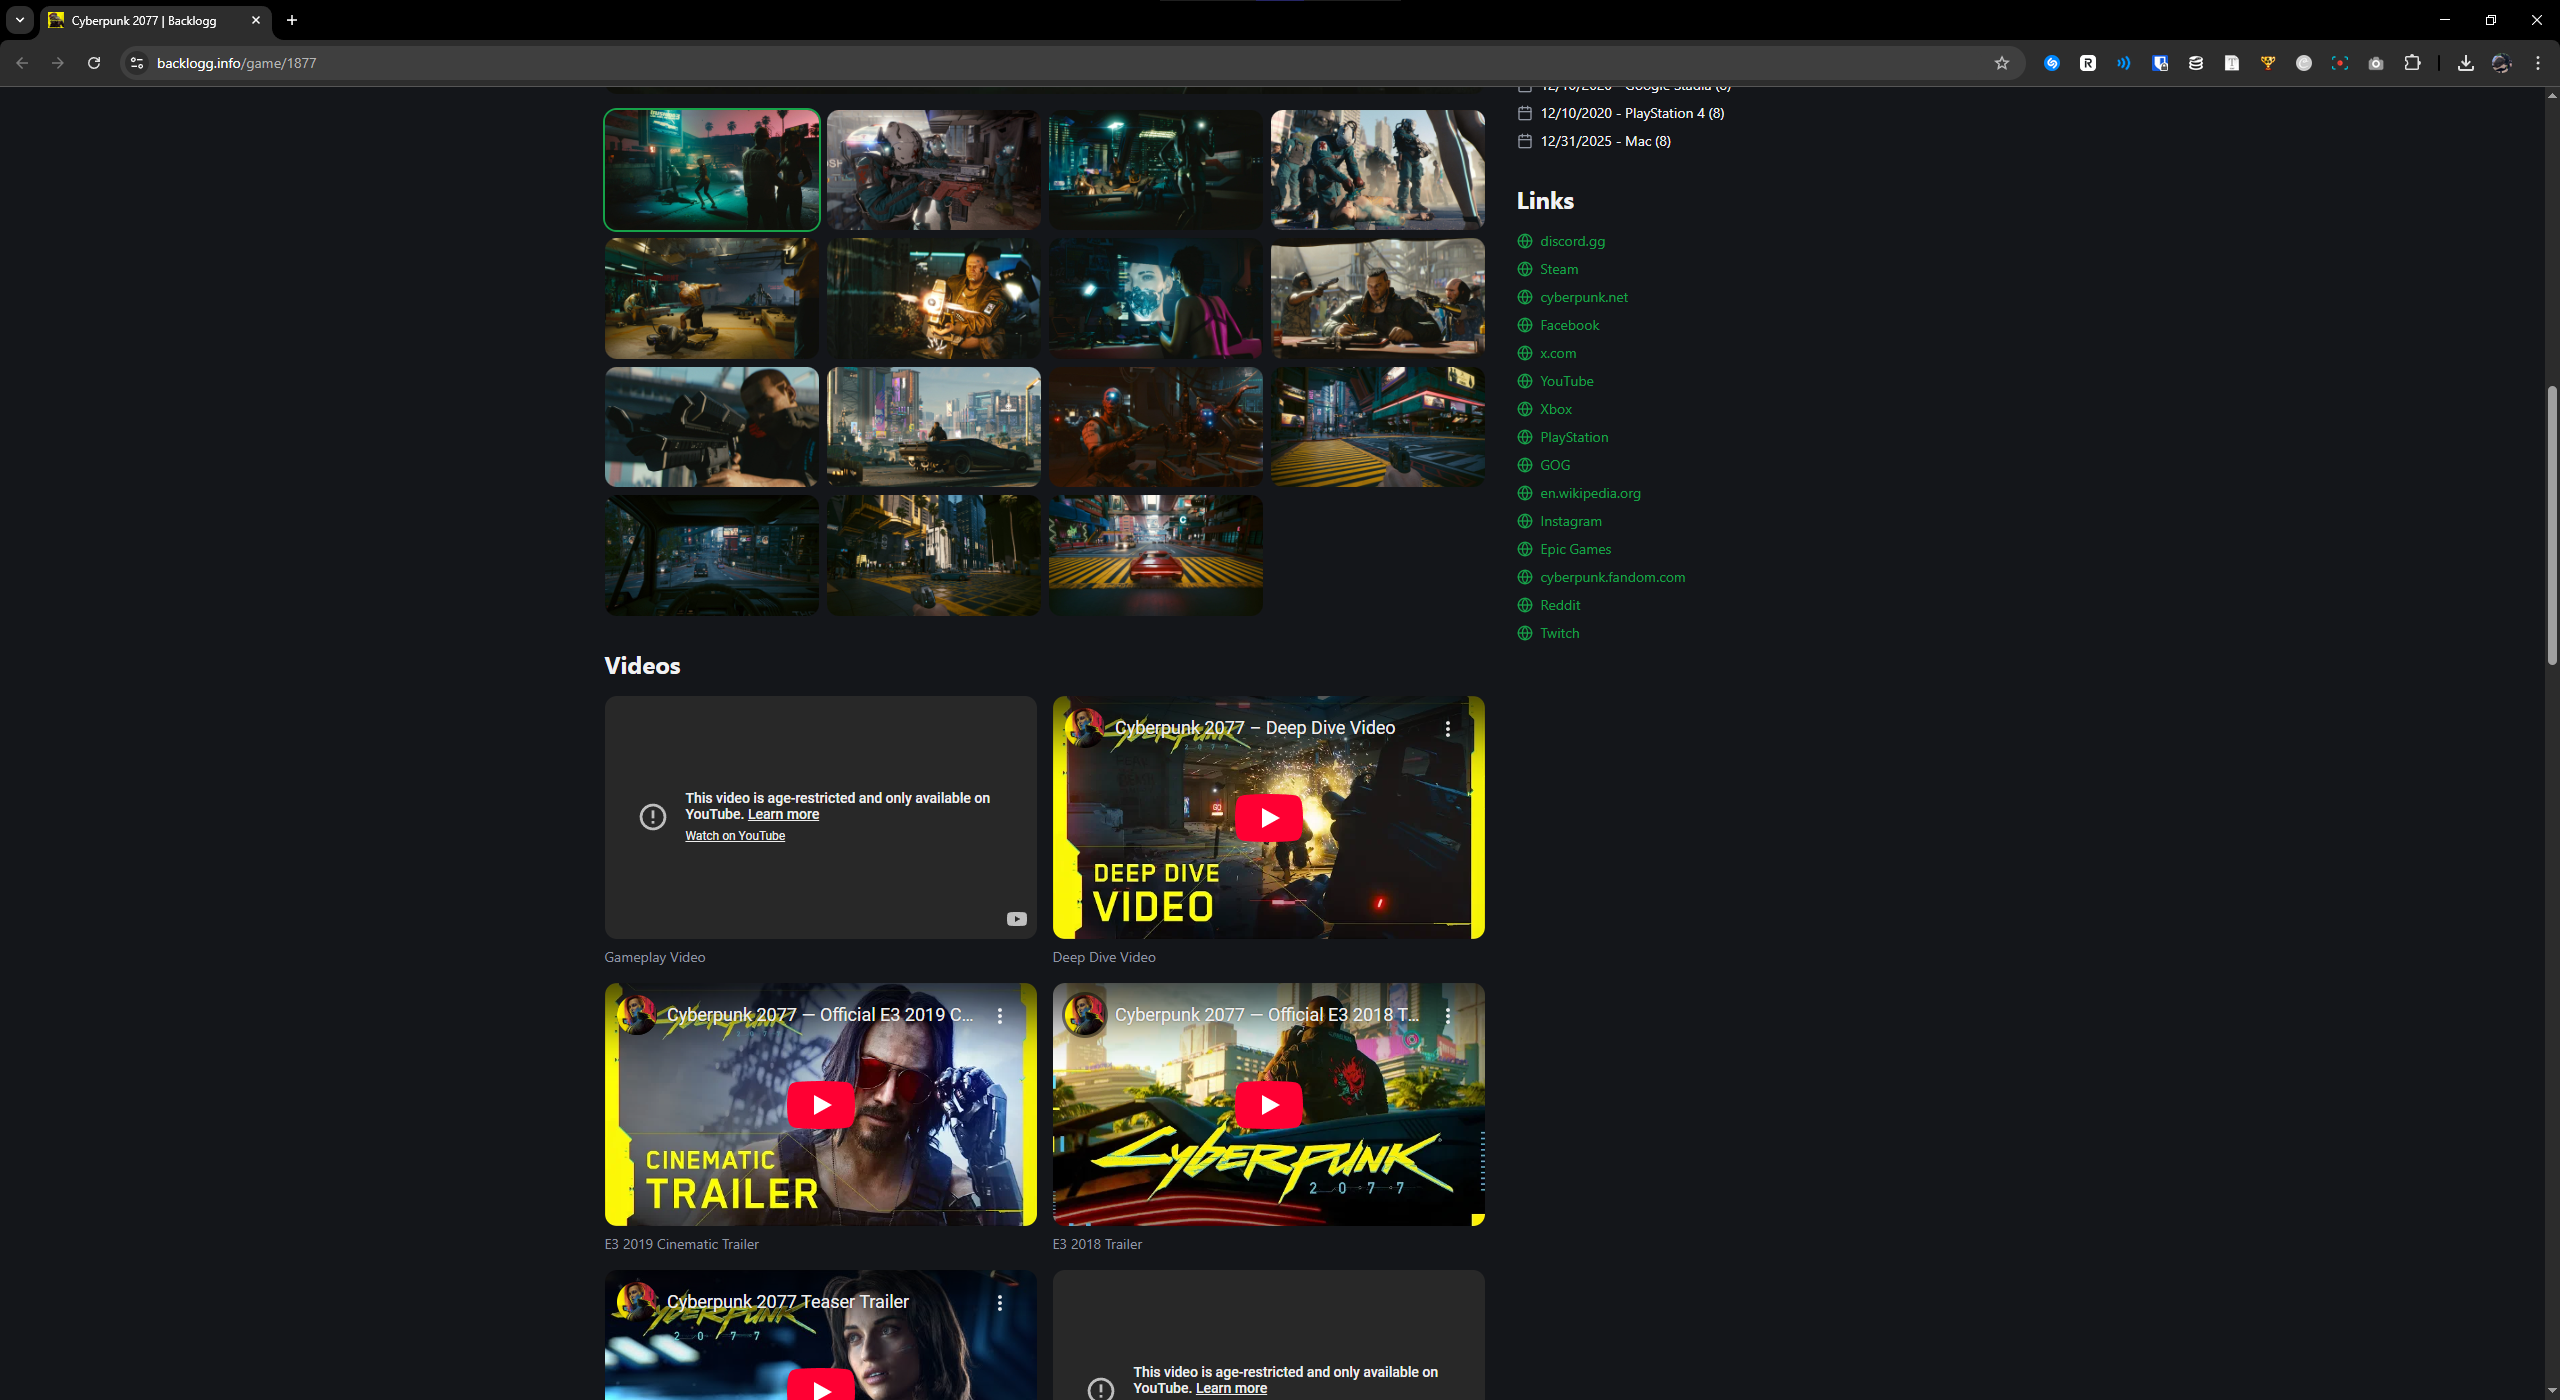Viewport: 2560px width, 1400px height.
Task: Open the x.com link
Action: (1558, 353)
